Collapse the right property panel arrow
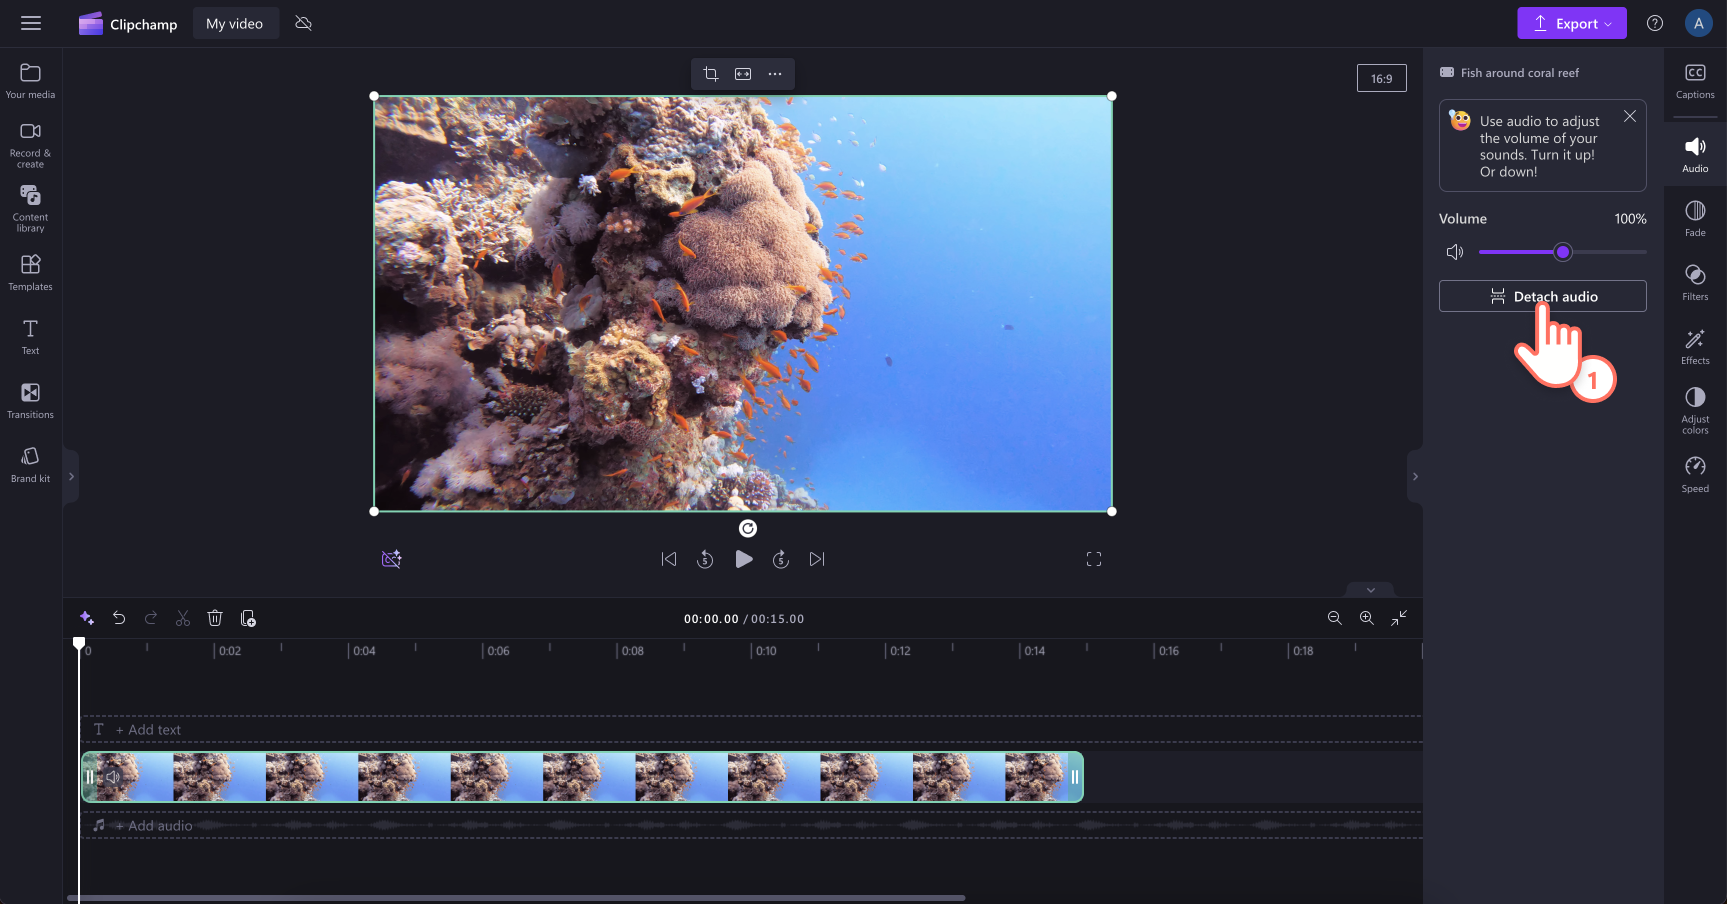 pyautogui.click(x=1415, y=476)
